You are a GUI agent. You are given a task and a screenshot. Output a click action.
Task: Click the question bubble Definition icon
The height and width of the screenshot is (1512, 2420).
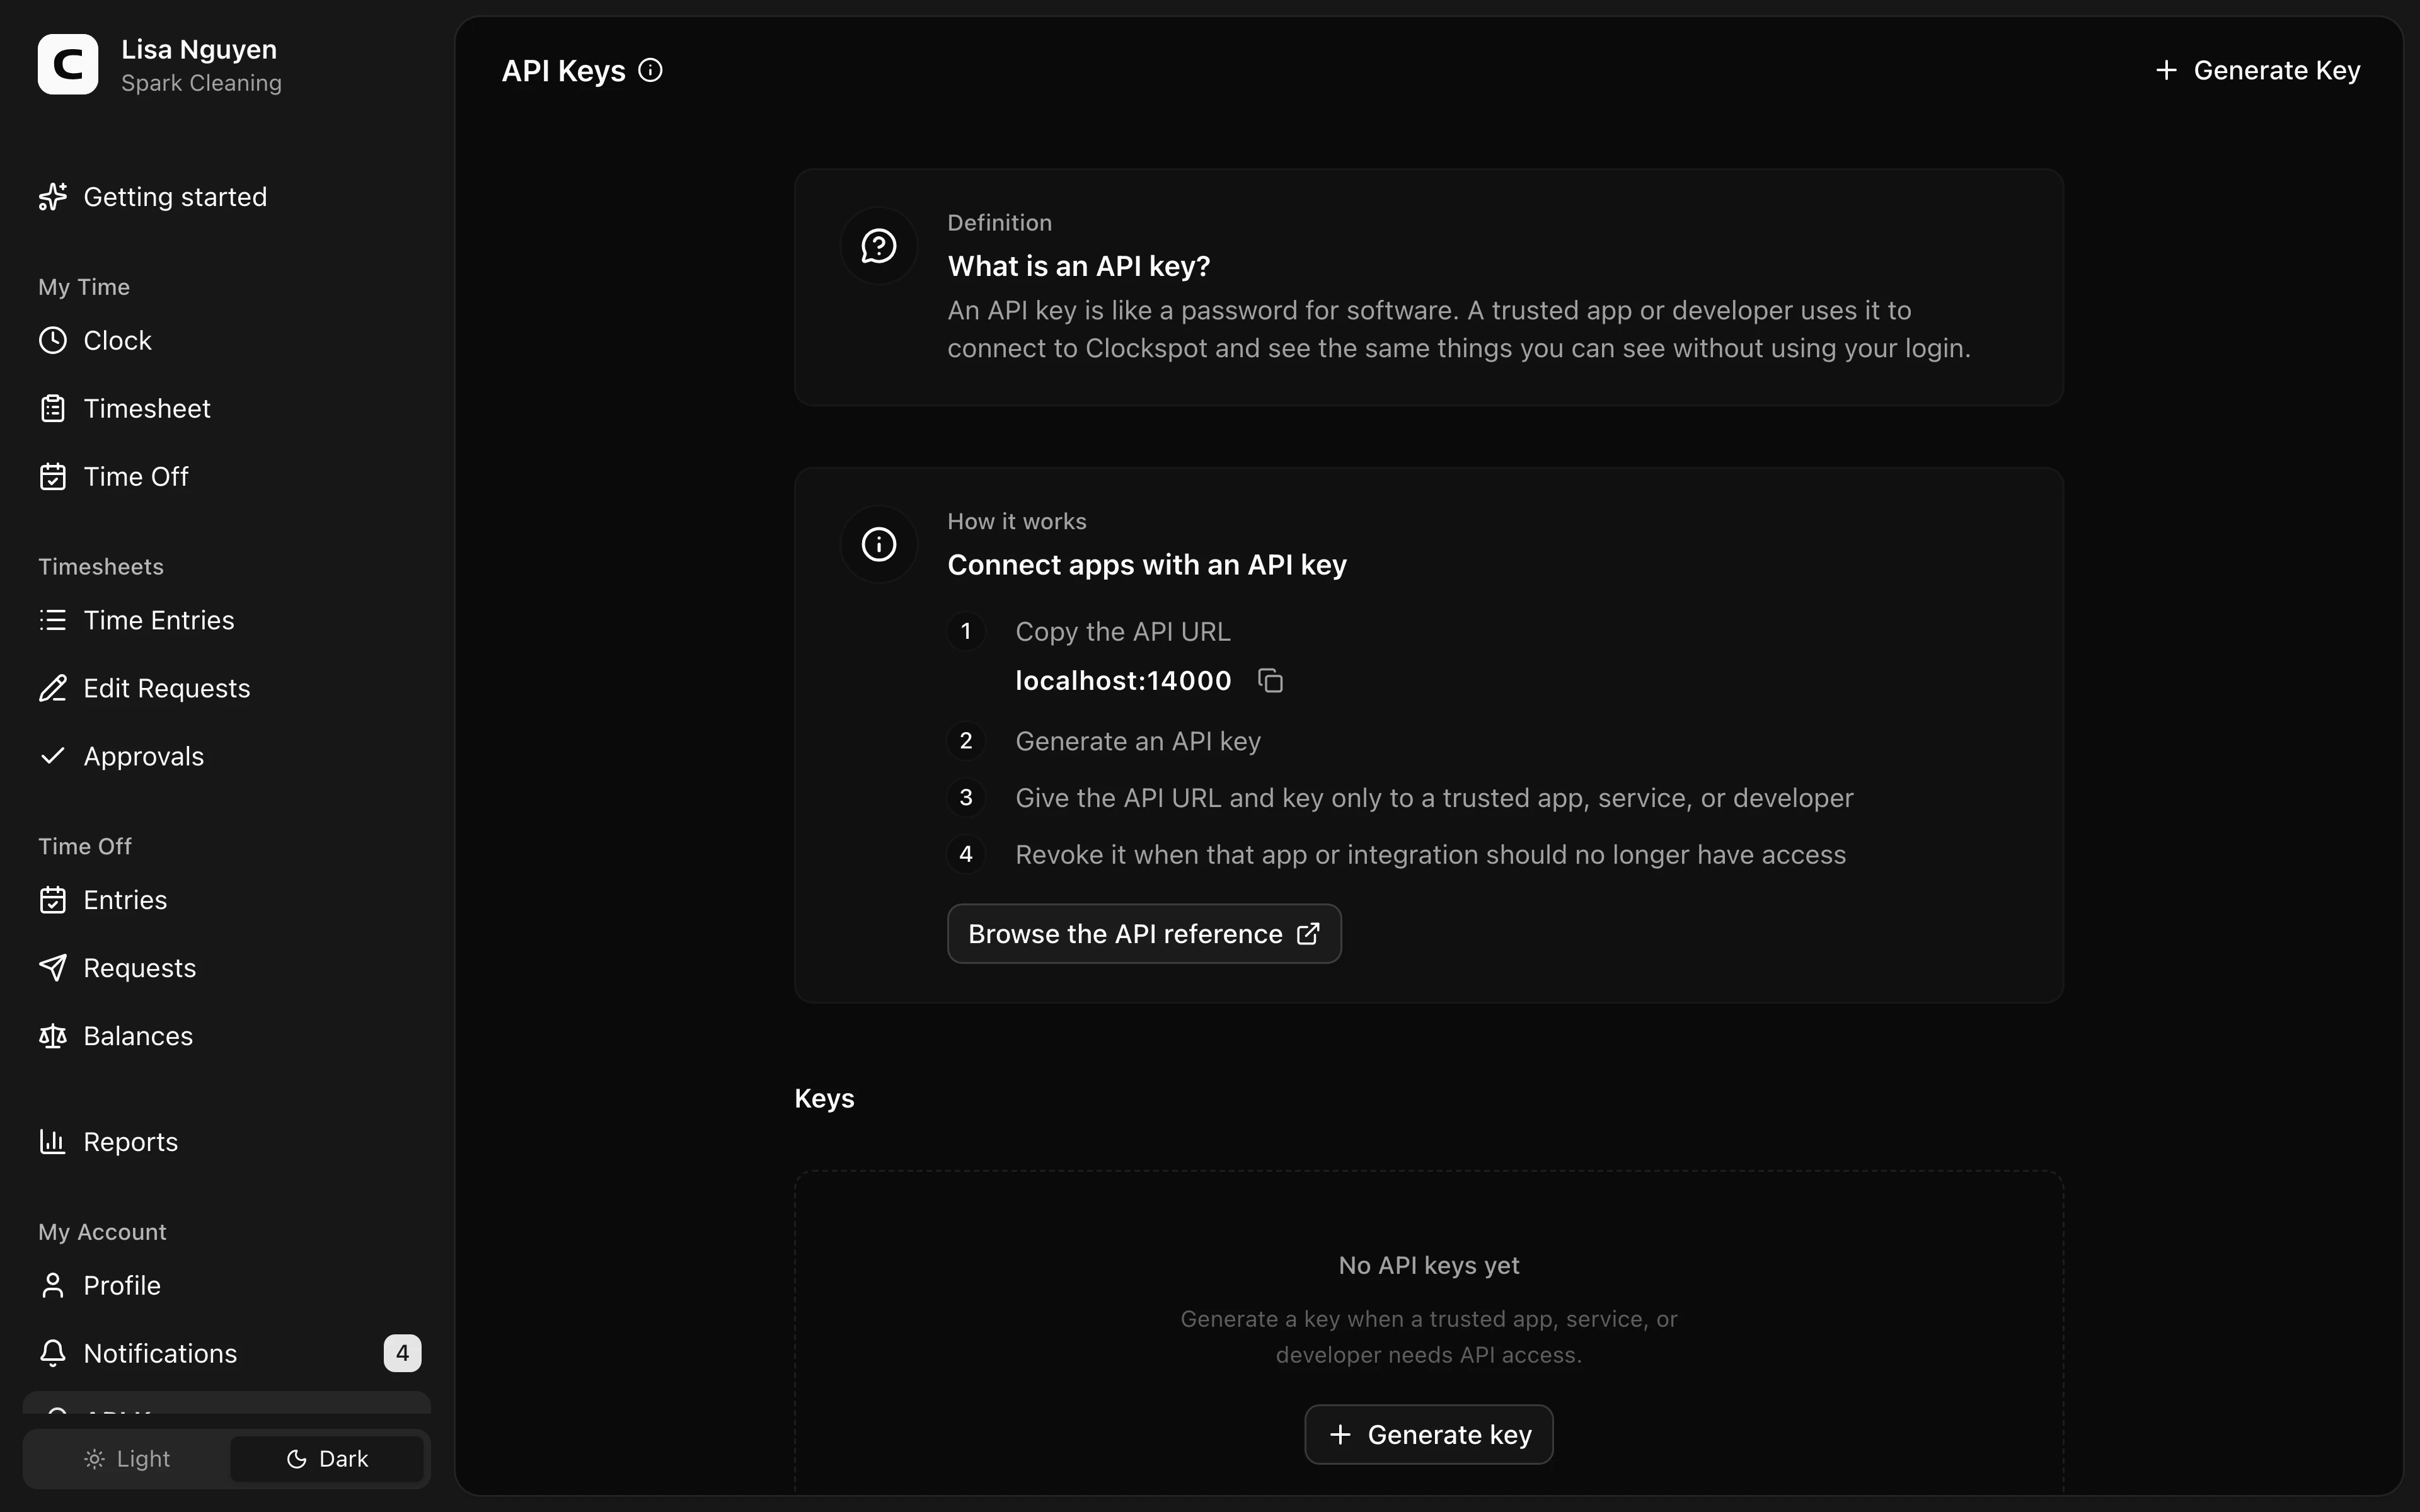pos(879,246)
